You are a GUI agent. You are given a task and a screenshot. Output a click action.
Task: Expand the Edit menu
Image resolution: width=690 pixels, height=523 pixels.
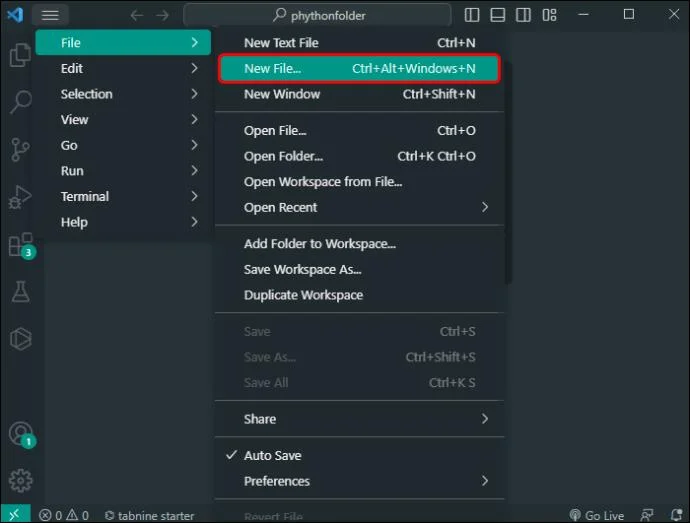[123, 68]
